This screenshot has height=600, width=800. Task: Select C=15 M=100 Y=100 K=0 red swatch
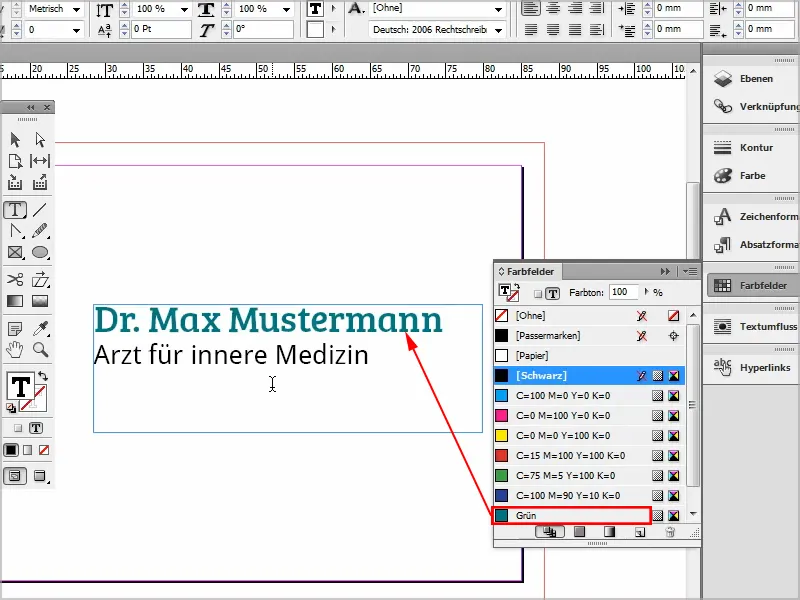click(x=589, y=456)
